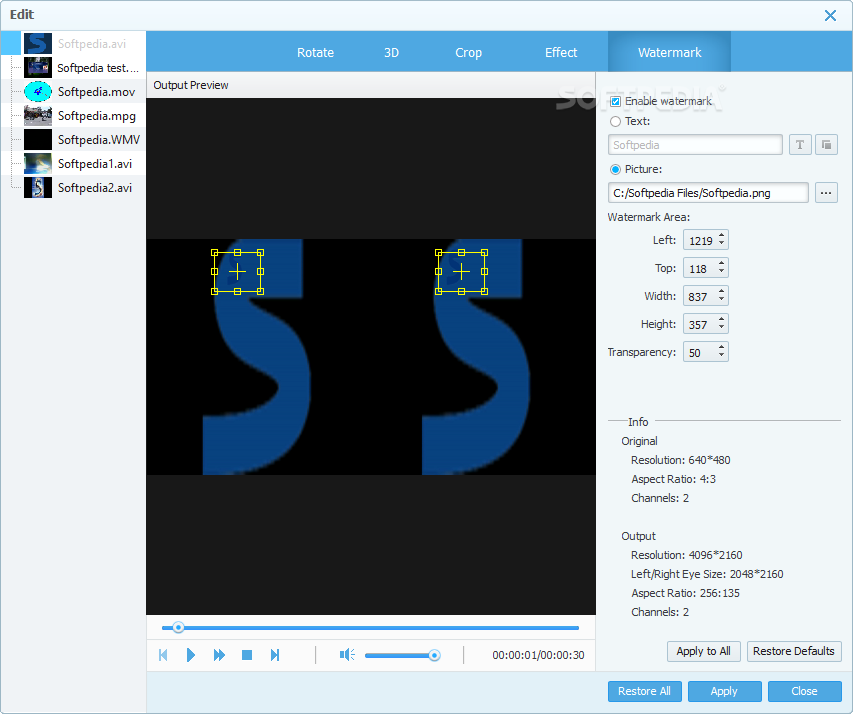Select Softpedia.mpg file name in list
The width and height of the screenshot is (853, 714).
[x=97, y=116]
